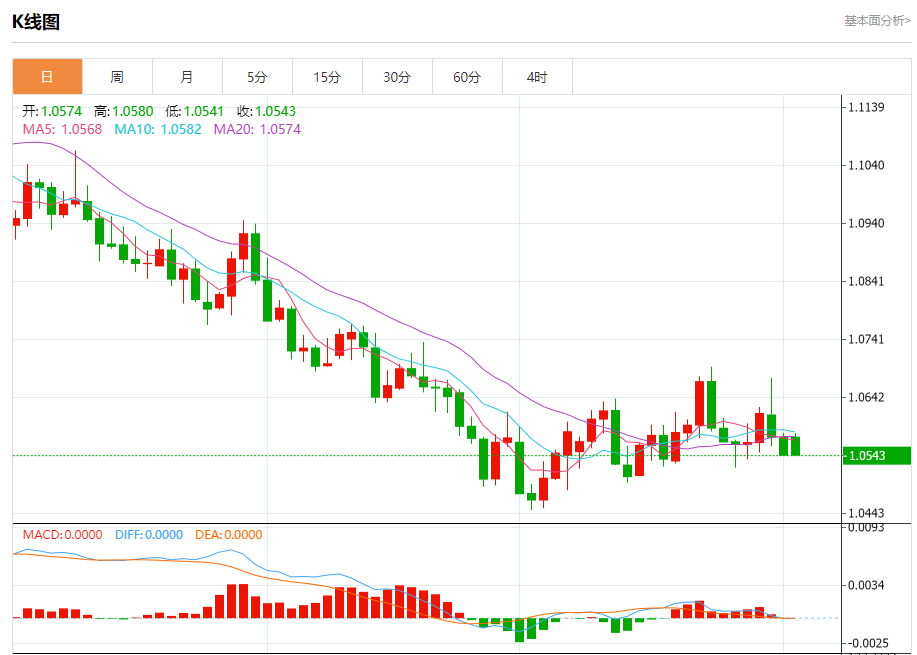Click the MA5: 1.0568 label
Viewport: 917px width, 655px height.
[62, 129]
